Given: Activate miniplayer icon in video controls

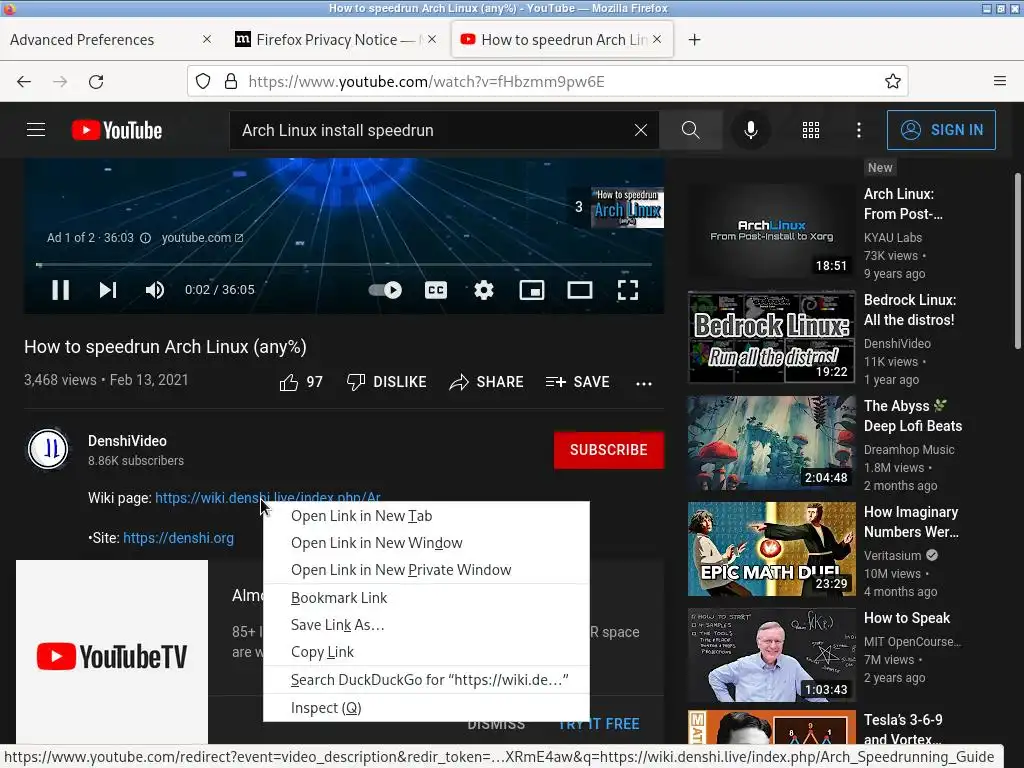Looking at the screenshot, I should pyautogui.click(x=532, y=290).
